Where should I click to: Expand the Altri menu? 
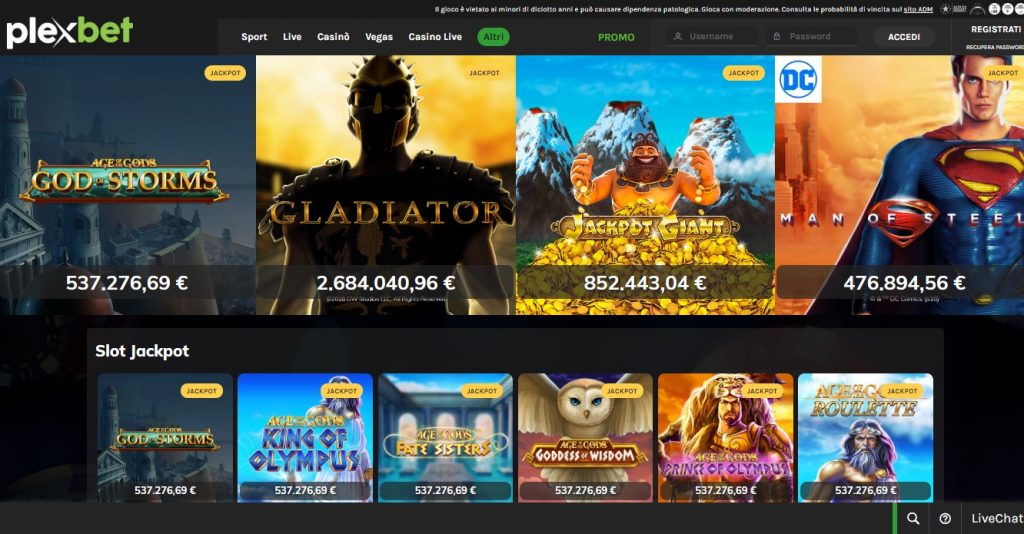(x=493, y=37)
